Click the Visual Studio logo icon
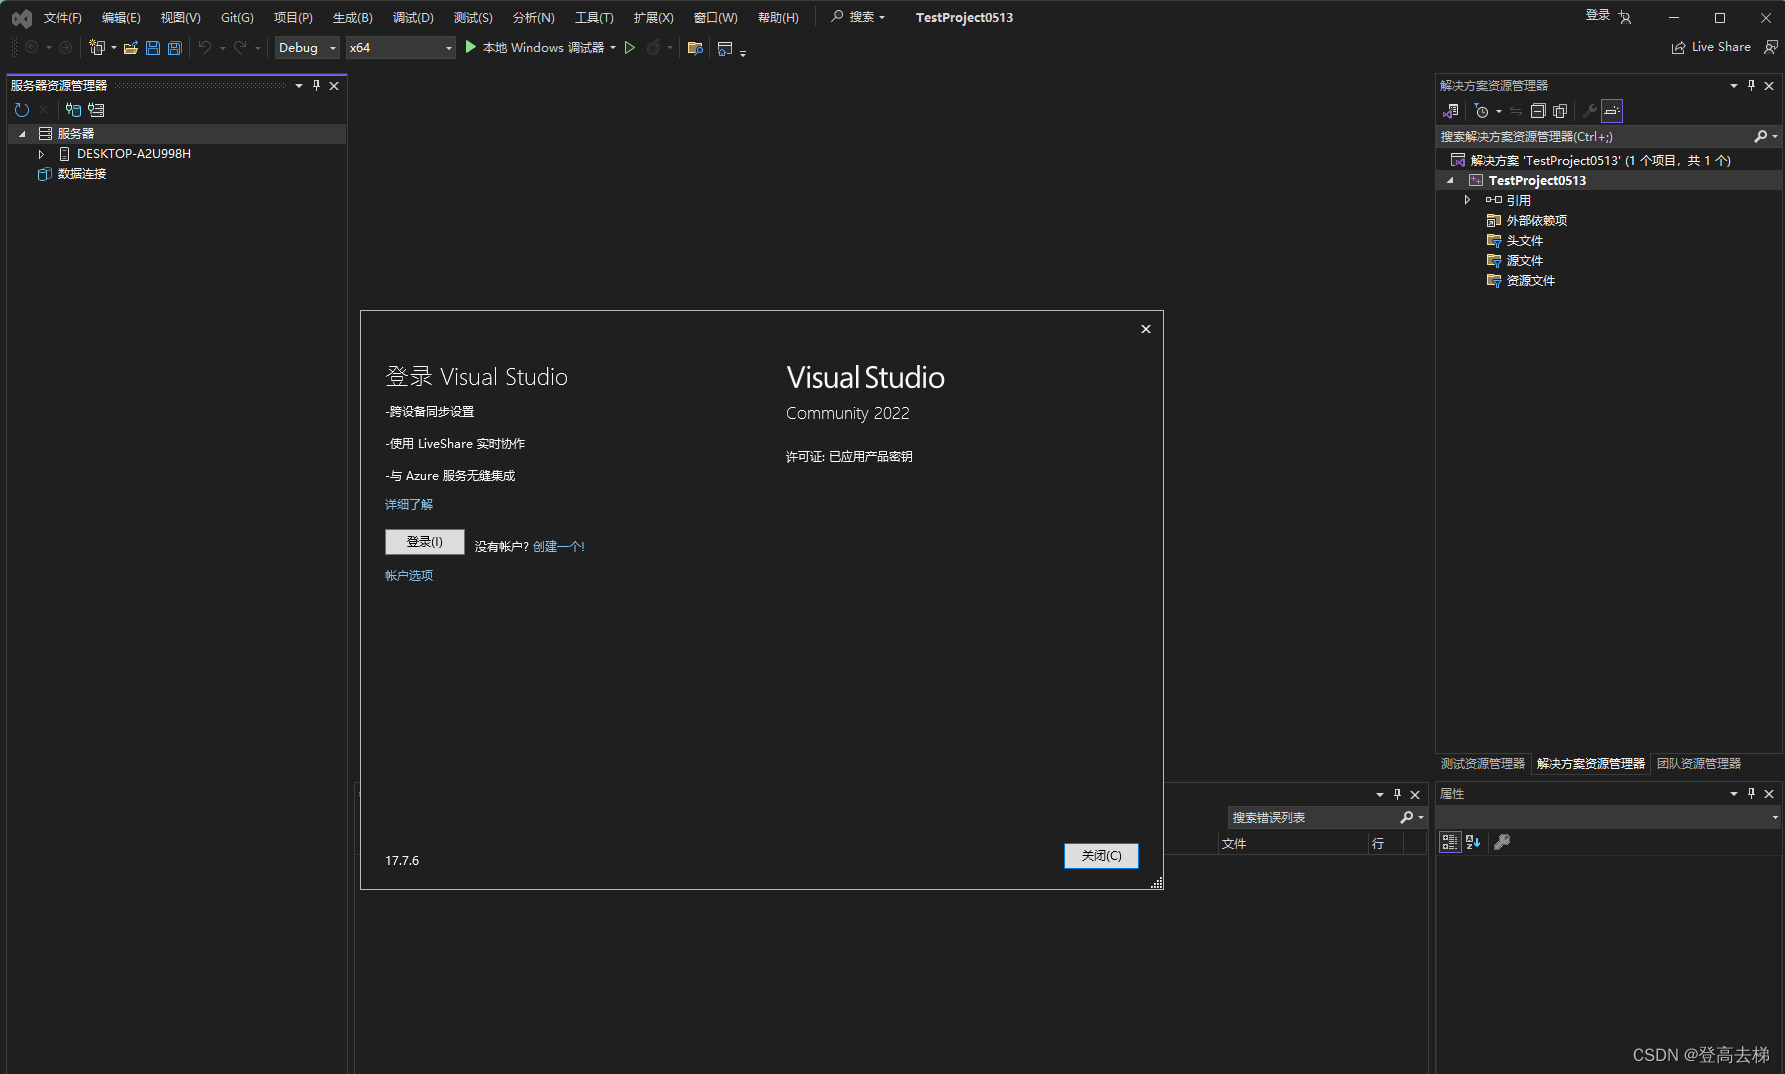Viewport: 1785px width, 1074px height. pos(21,18)
